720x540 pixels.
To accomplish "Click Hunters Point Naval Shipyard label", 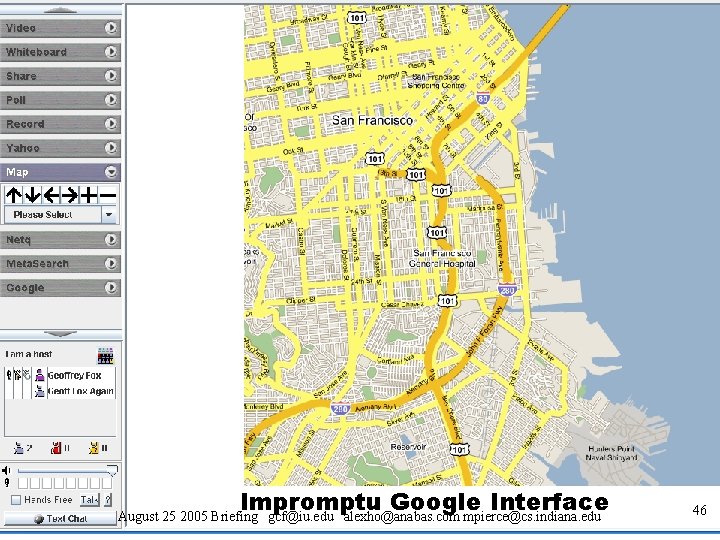I will (x=611, y=453).
